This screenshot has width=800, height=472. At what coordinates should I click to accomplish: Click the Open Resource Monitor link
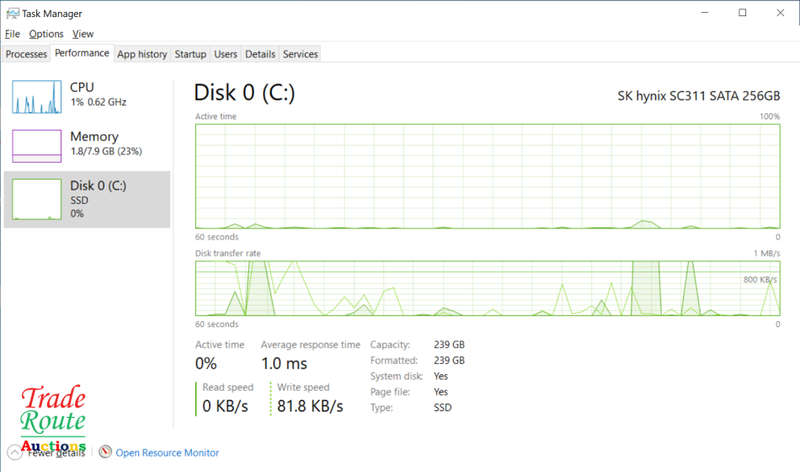tap(167, 453)
